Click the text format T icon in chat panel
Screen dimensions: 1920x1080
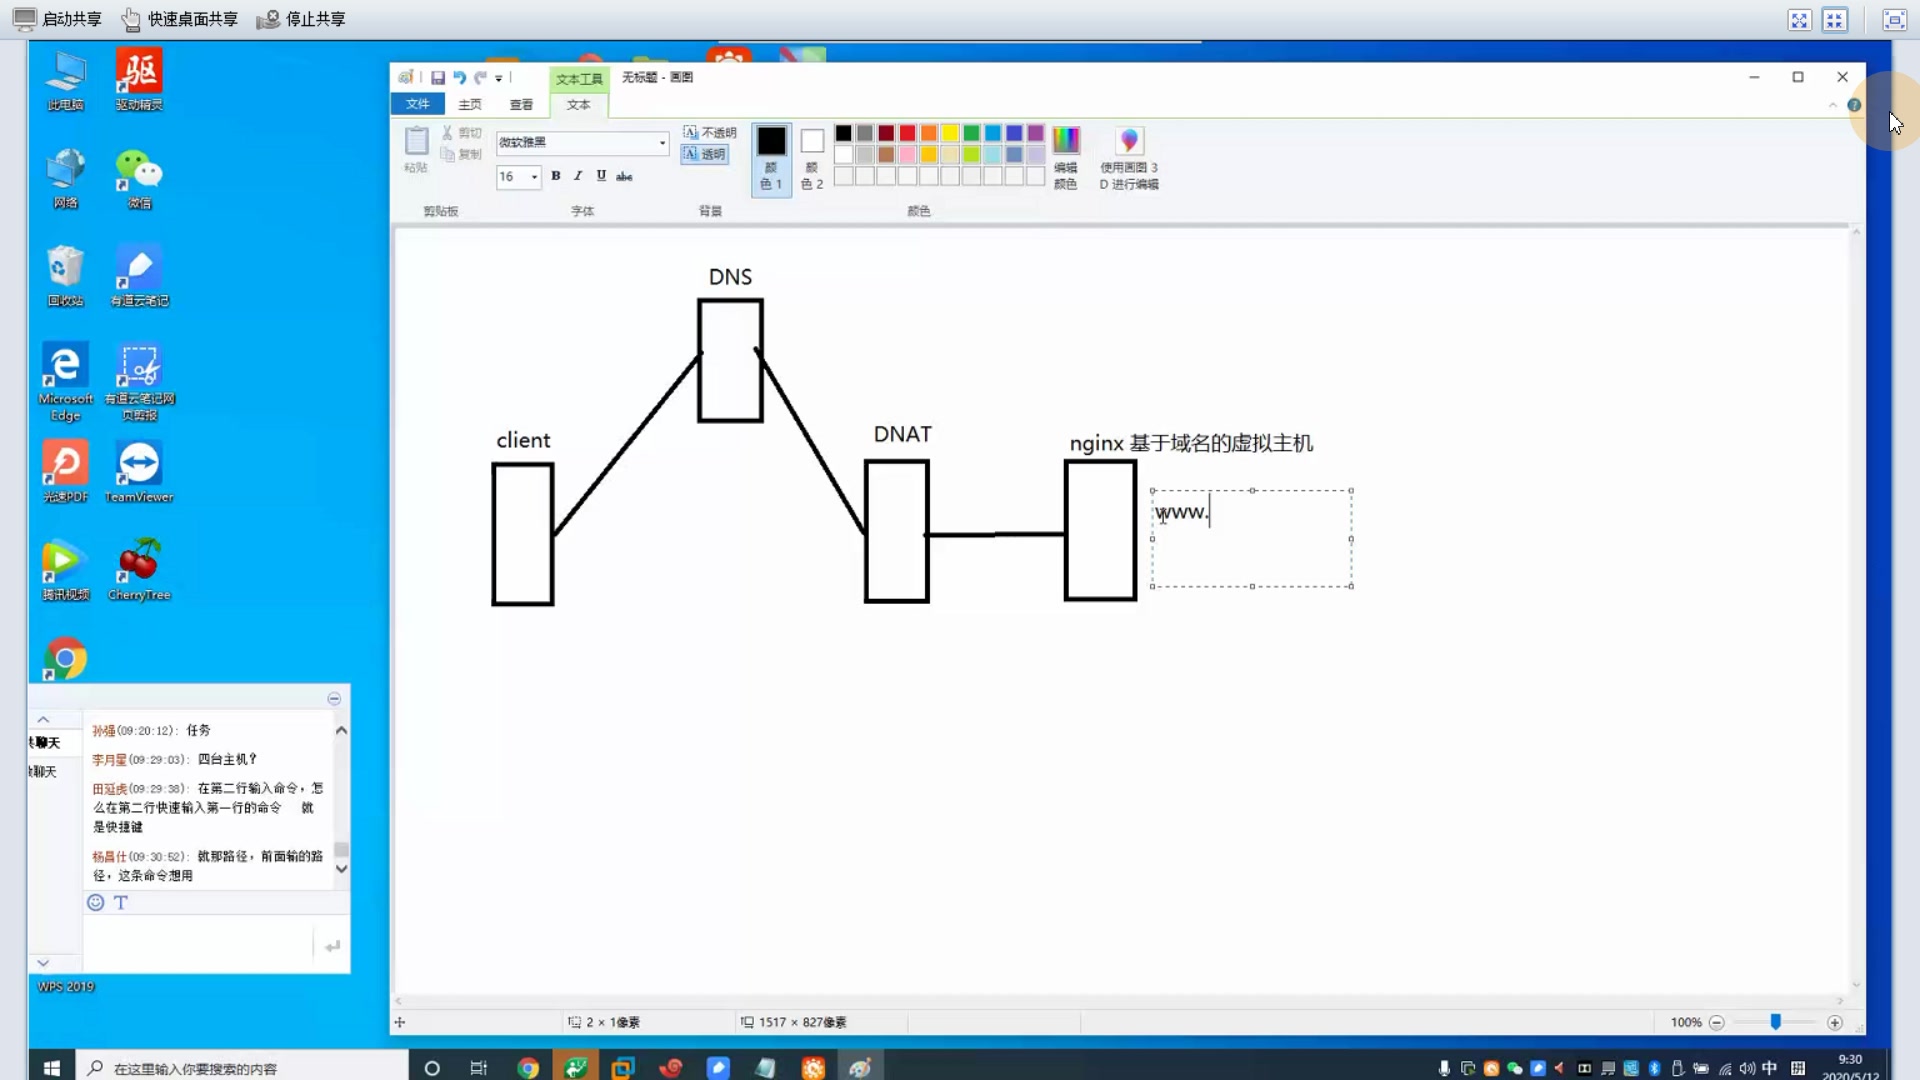tap(121, 902)
